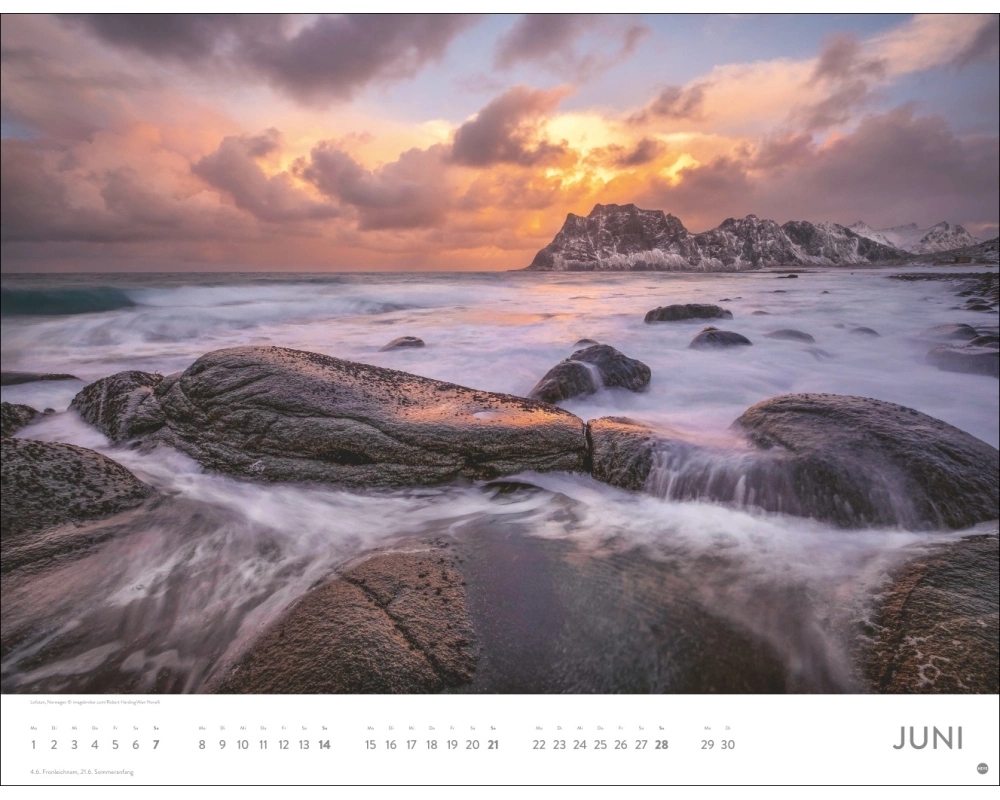Select bold Sunday date 7
Screen dimensions: 1000x800
(x=156, y=745)
